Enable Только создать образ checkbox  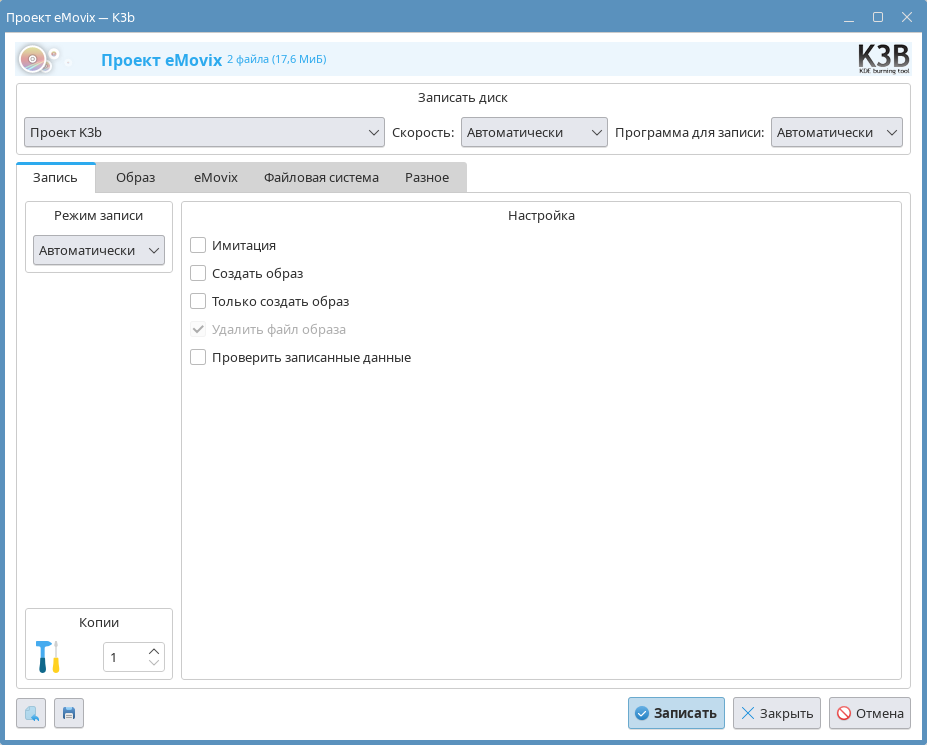coord(198,301)
